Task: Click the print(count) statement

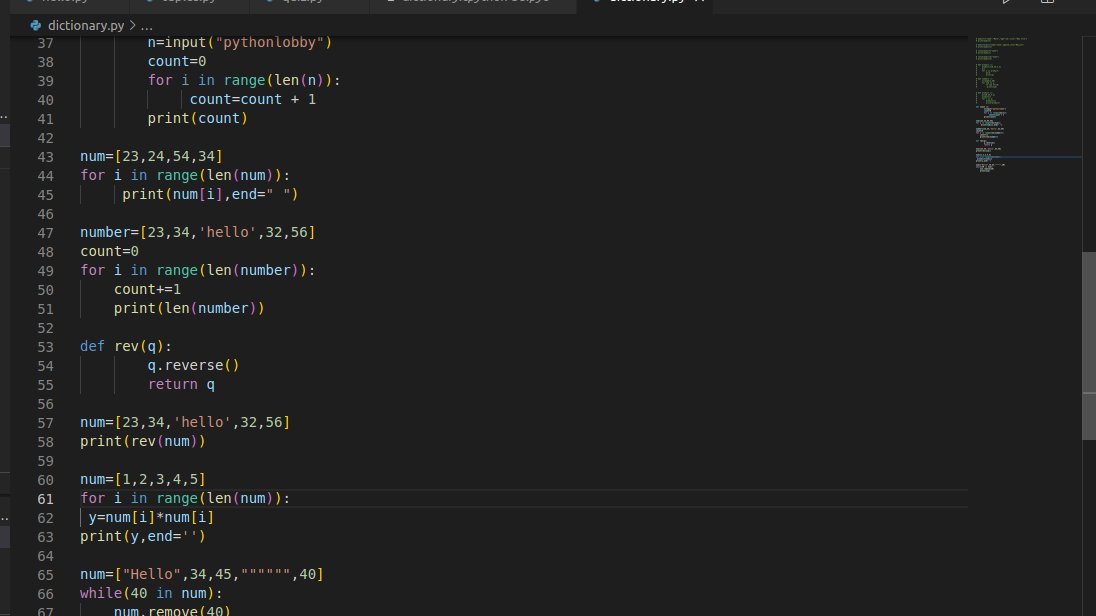Action: 198,118
